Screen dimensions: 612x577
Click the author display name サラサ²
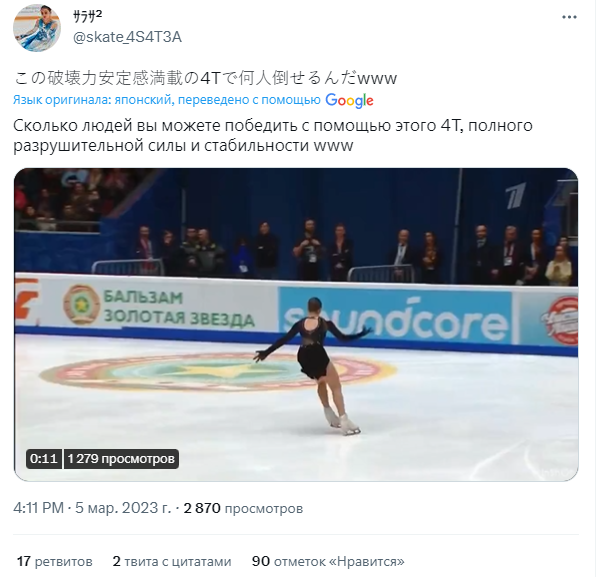pyautogui.click(x=87, y=16)
